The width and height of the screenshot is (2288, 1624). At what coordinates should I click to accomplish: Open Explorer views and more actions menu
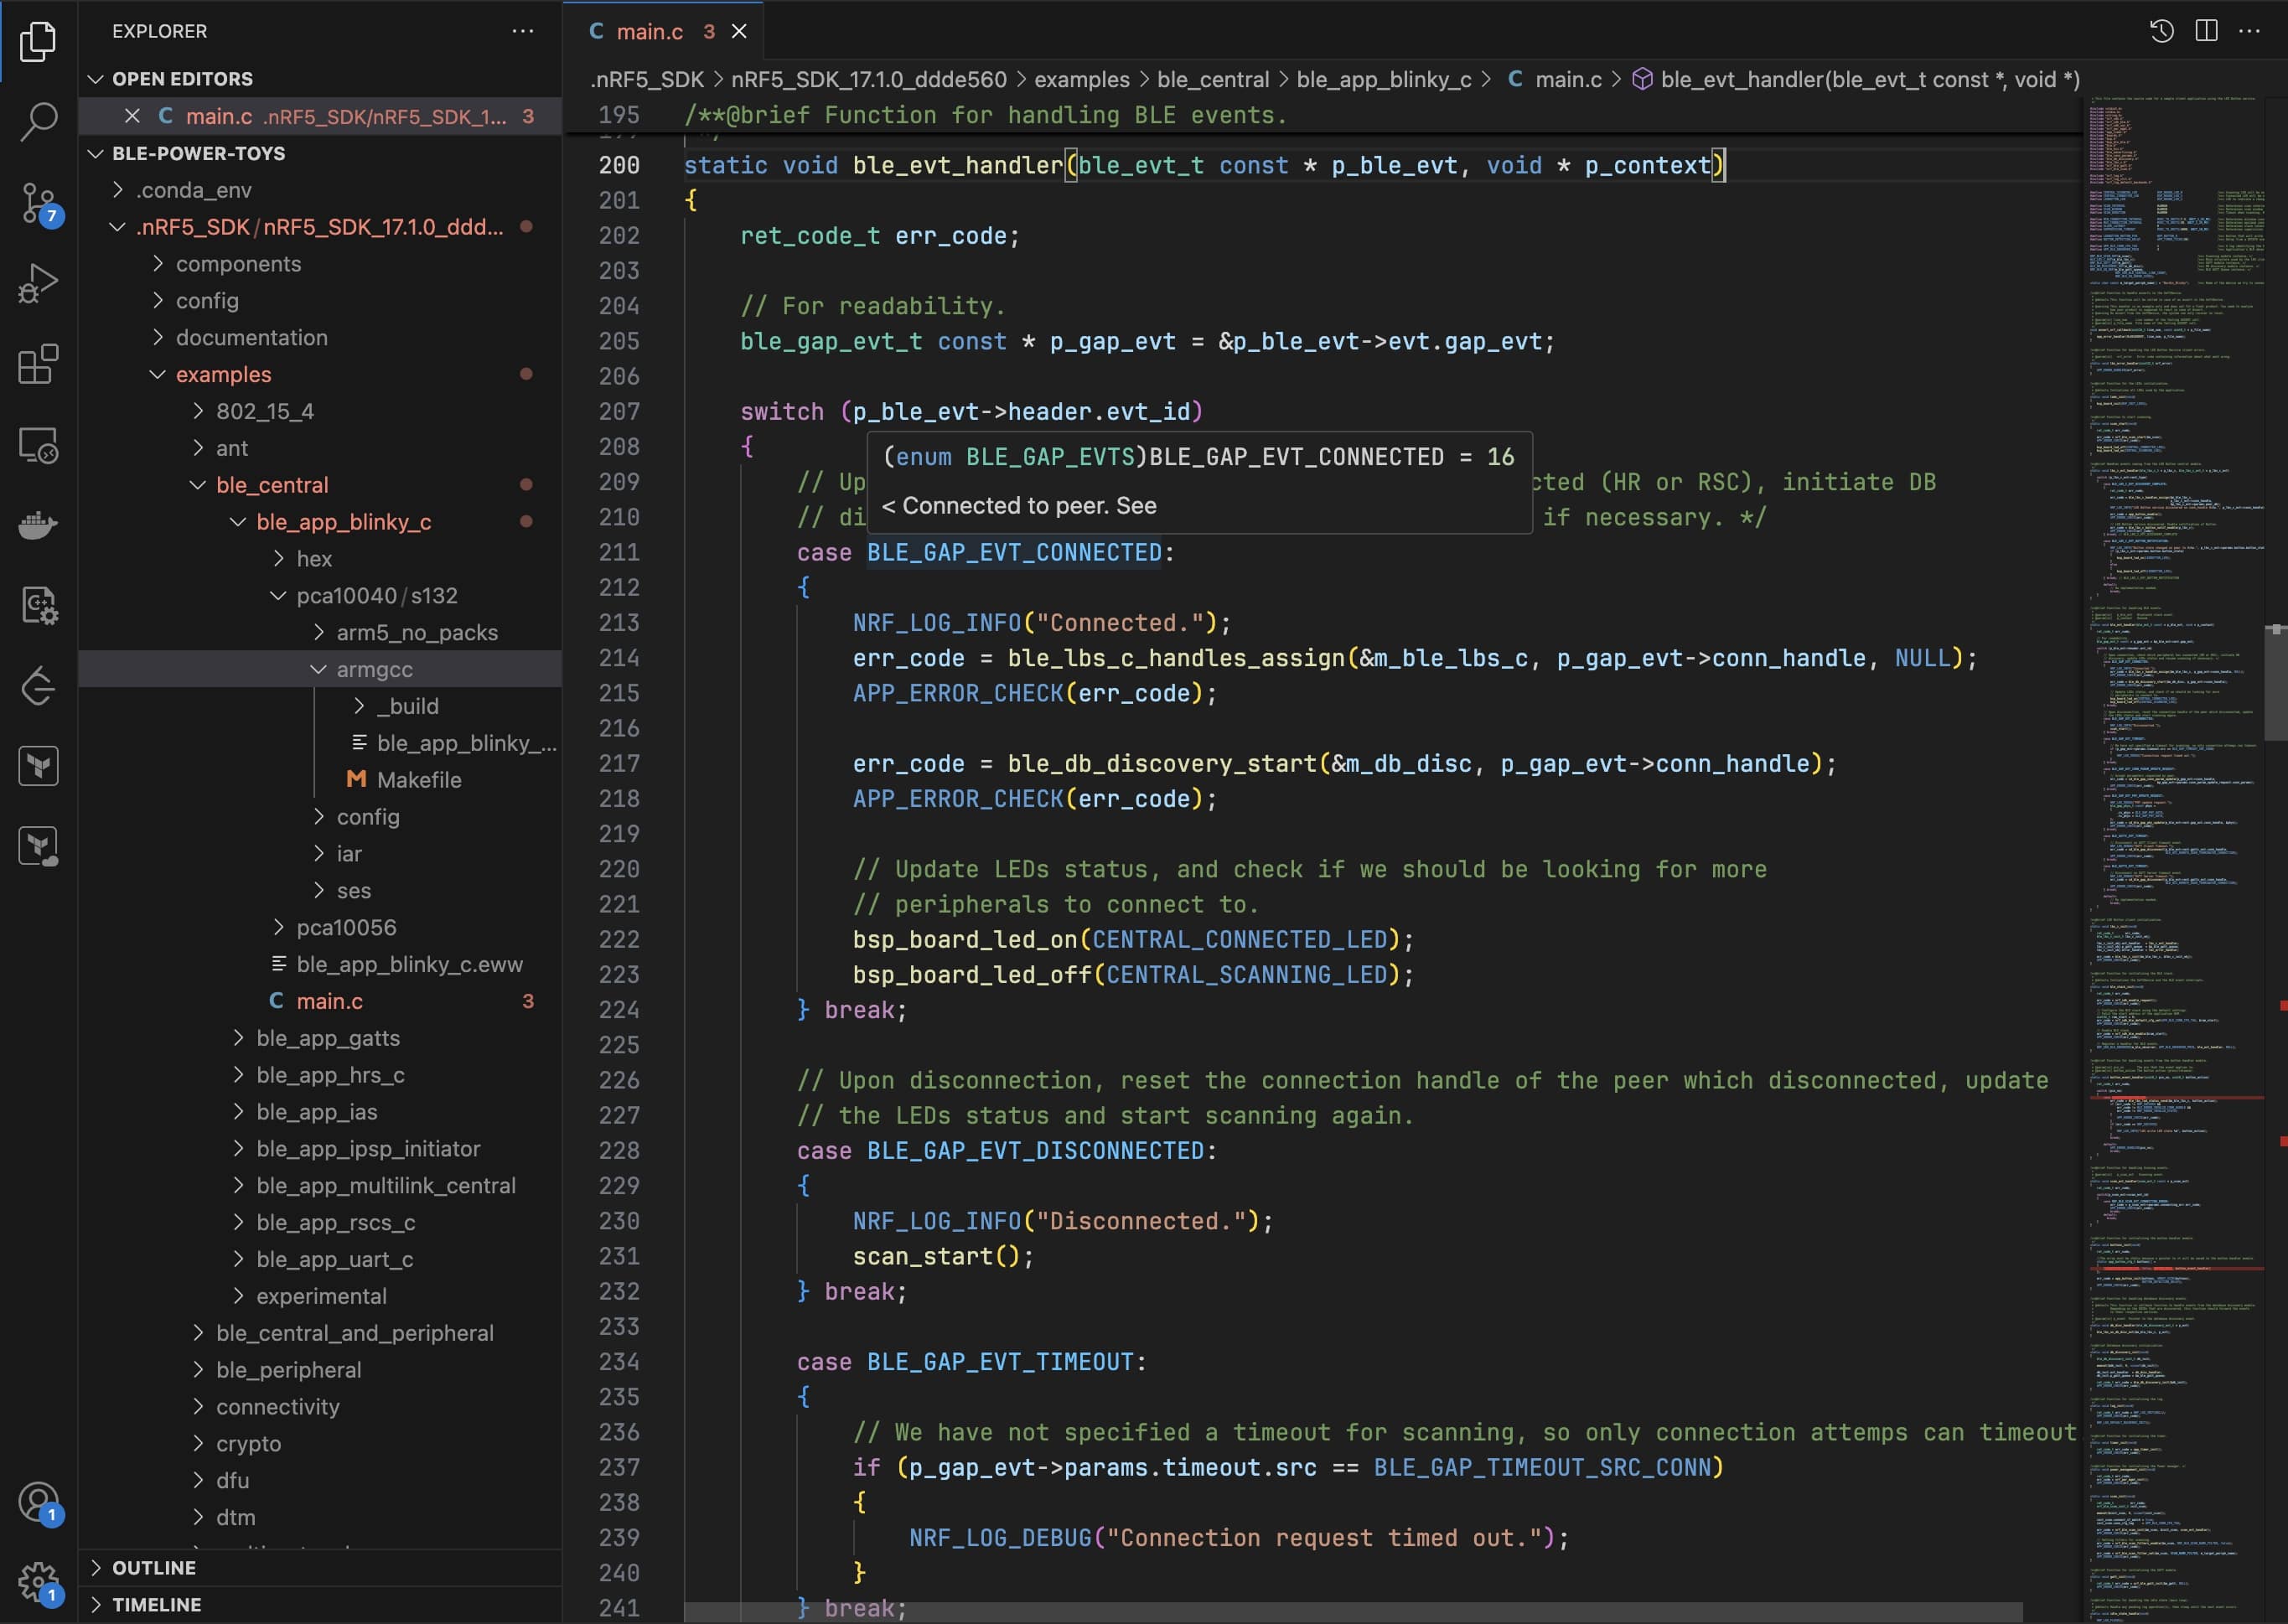[x=522, y=31]
